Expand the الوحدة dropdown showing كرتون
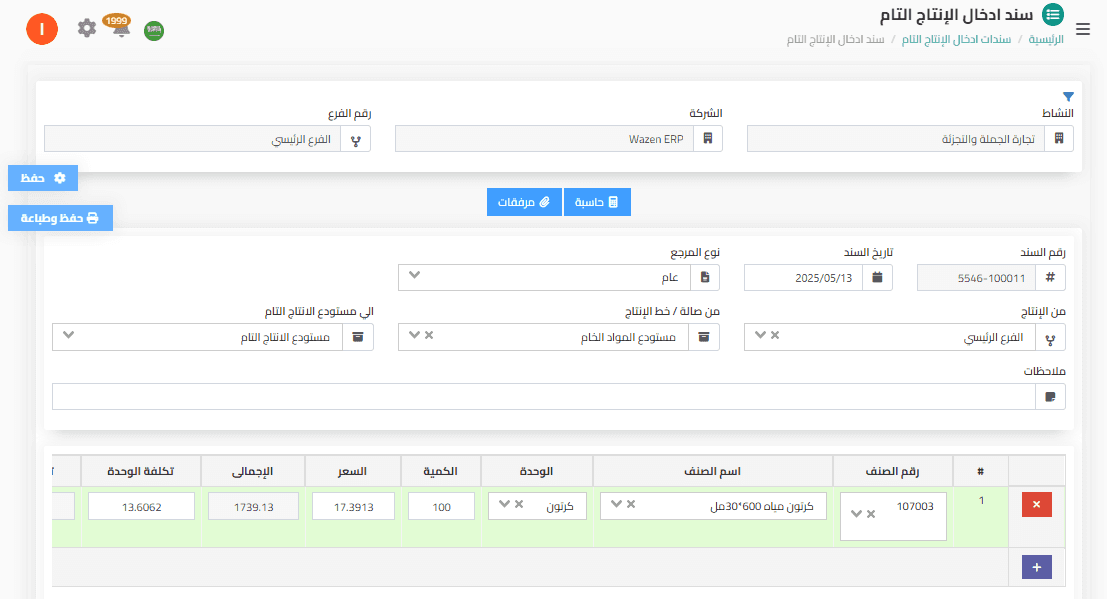This screenshot has height=599, width=1107. [504, 505]
